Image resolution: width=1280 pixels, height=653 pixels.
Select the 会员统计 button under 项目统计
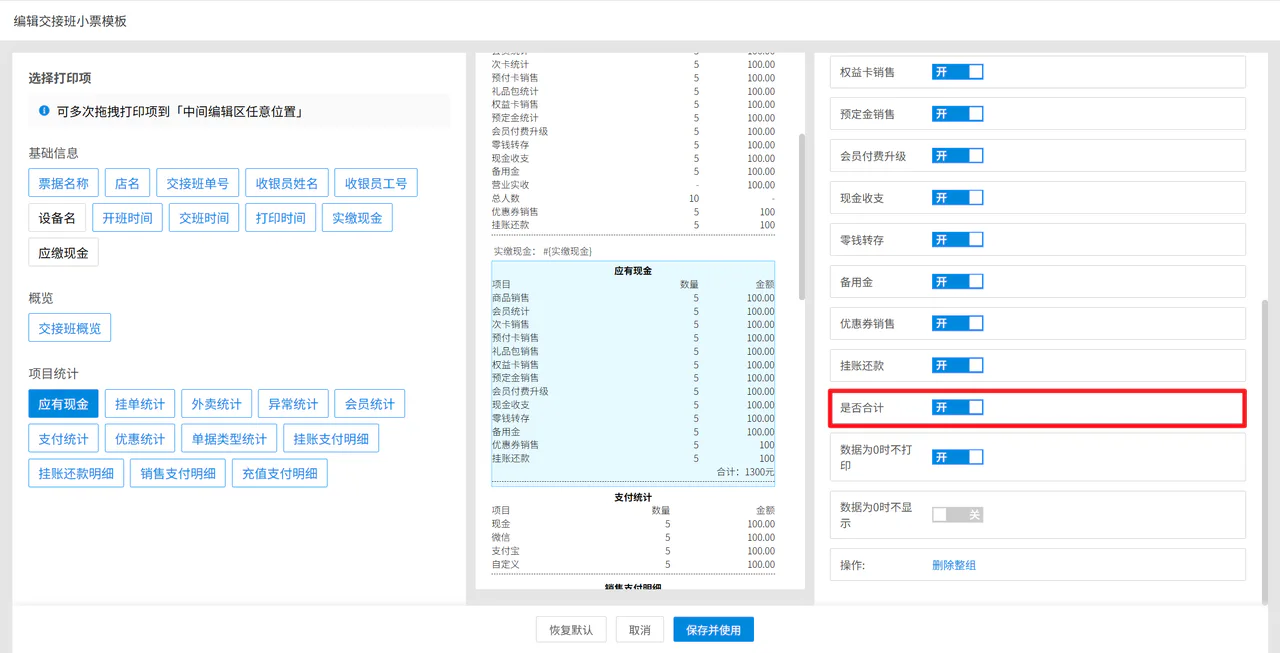tap(370, 404)
